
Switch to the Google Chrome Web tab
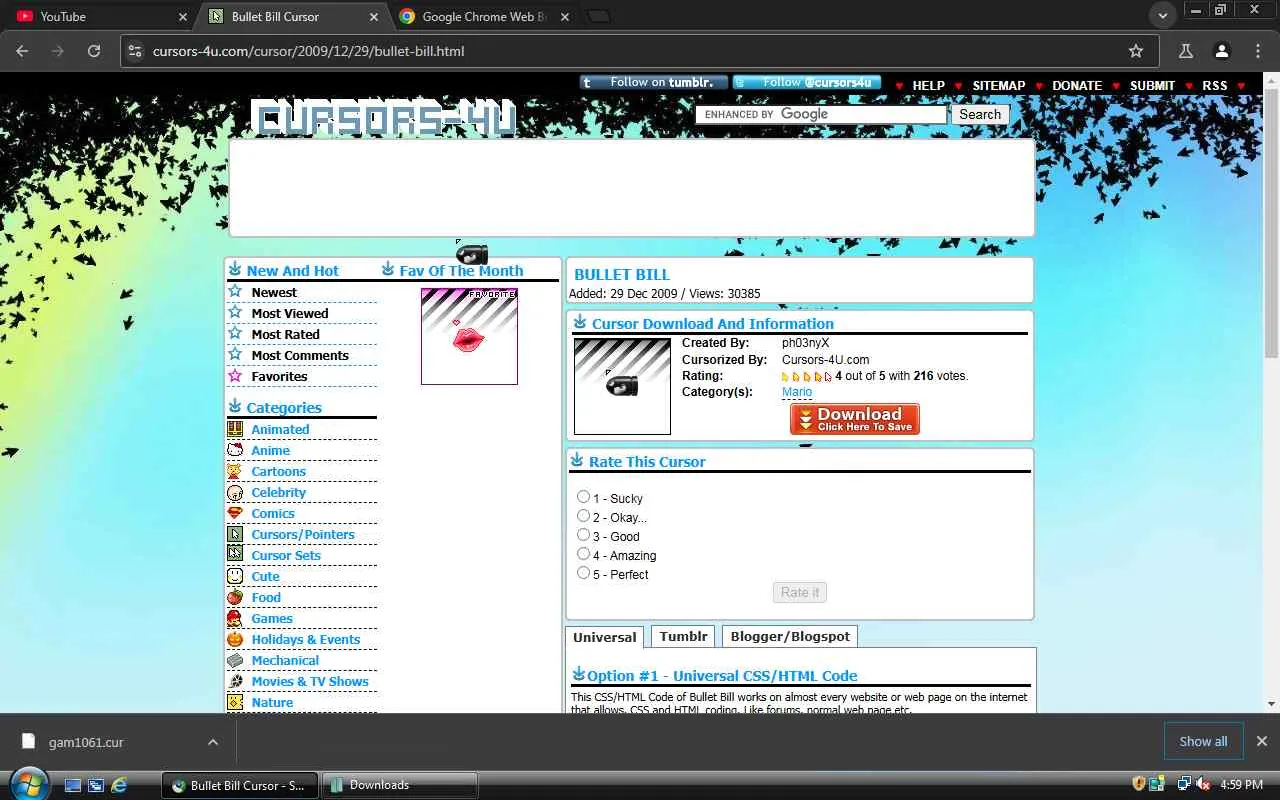pyautogui.click(x=485, y=17)
